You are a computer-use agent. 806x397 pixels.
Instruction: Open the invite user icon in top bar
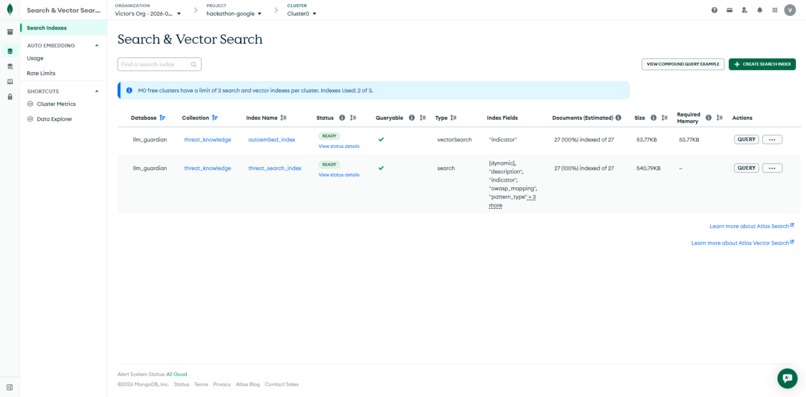[744, 10]
